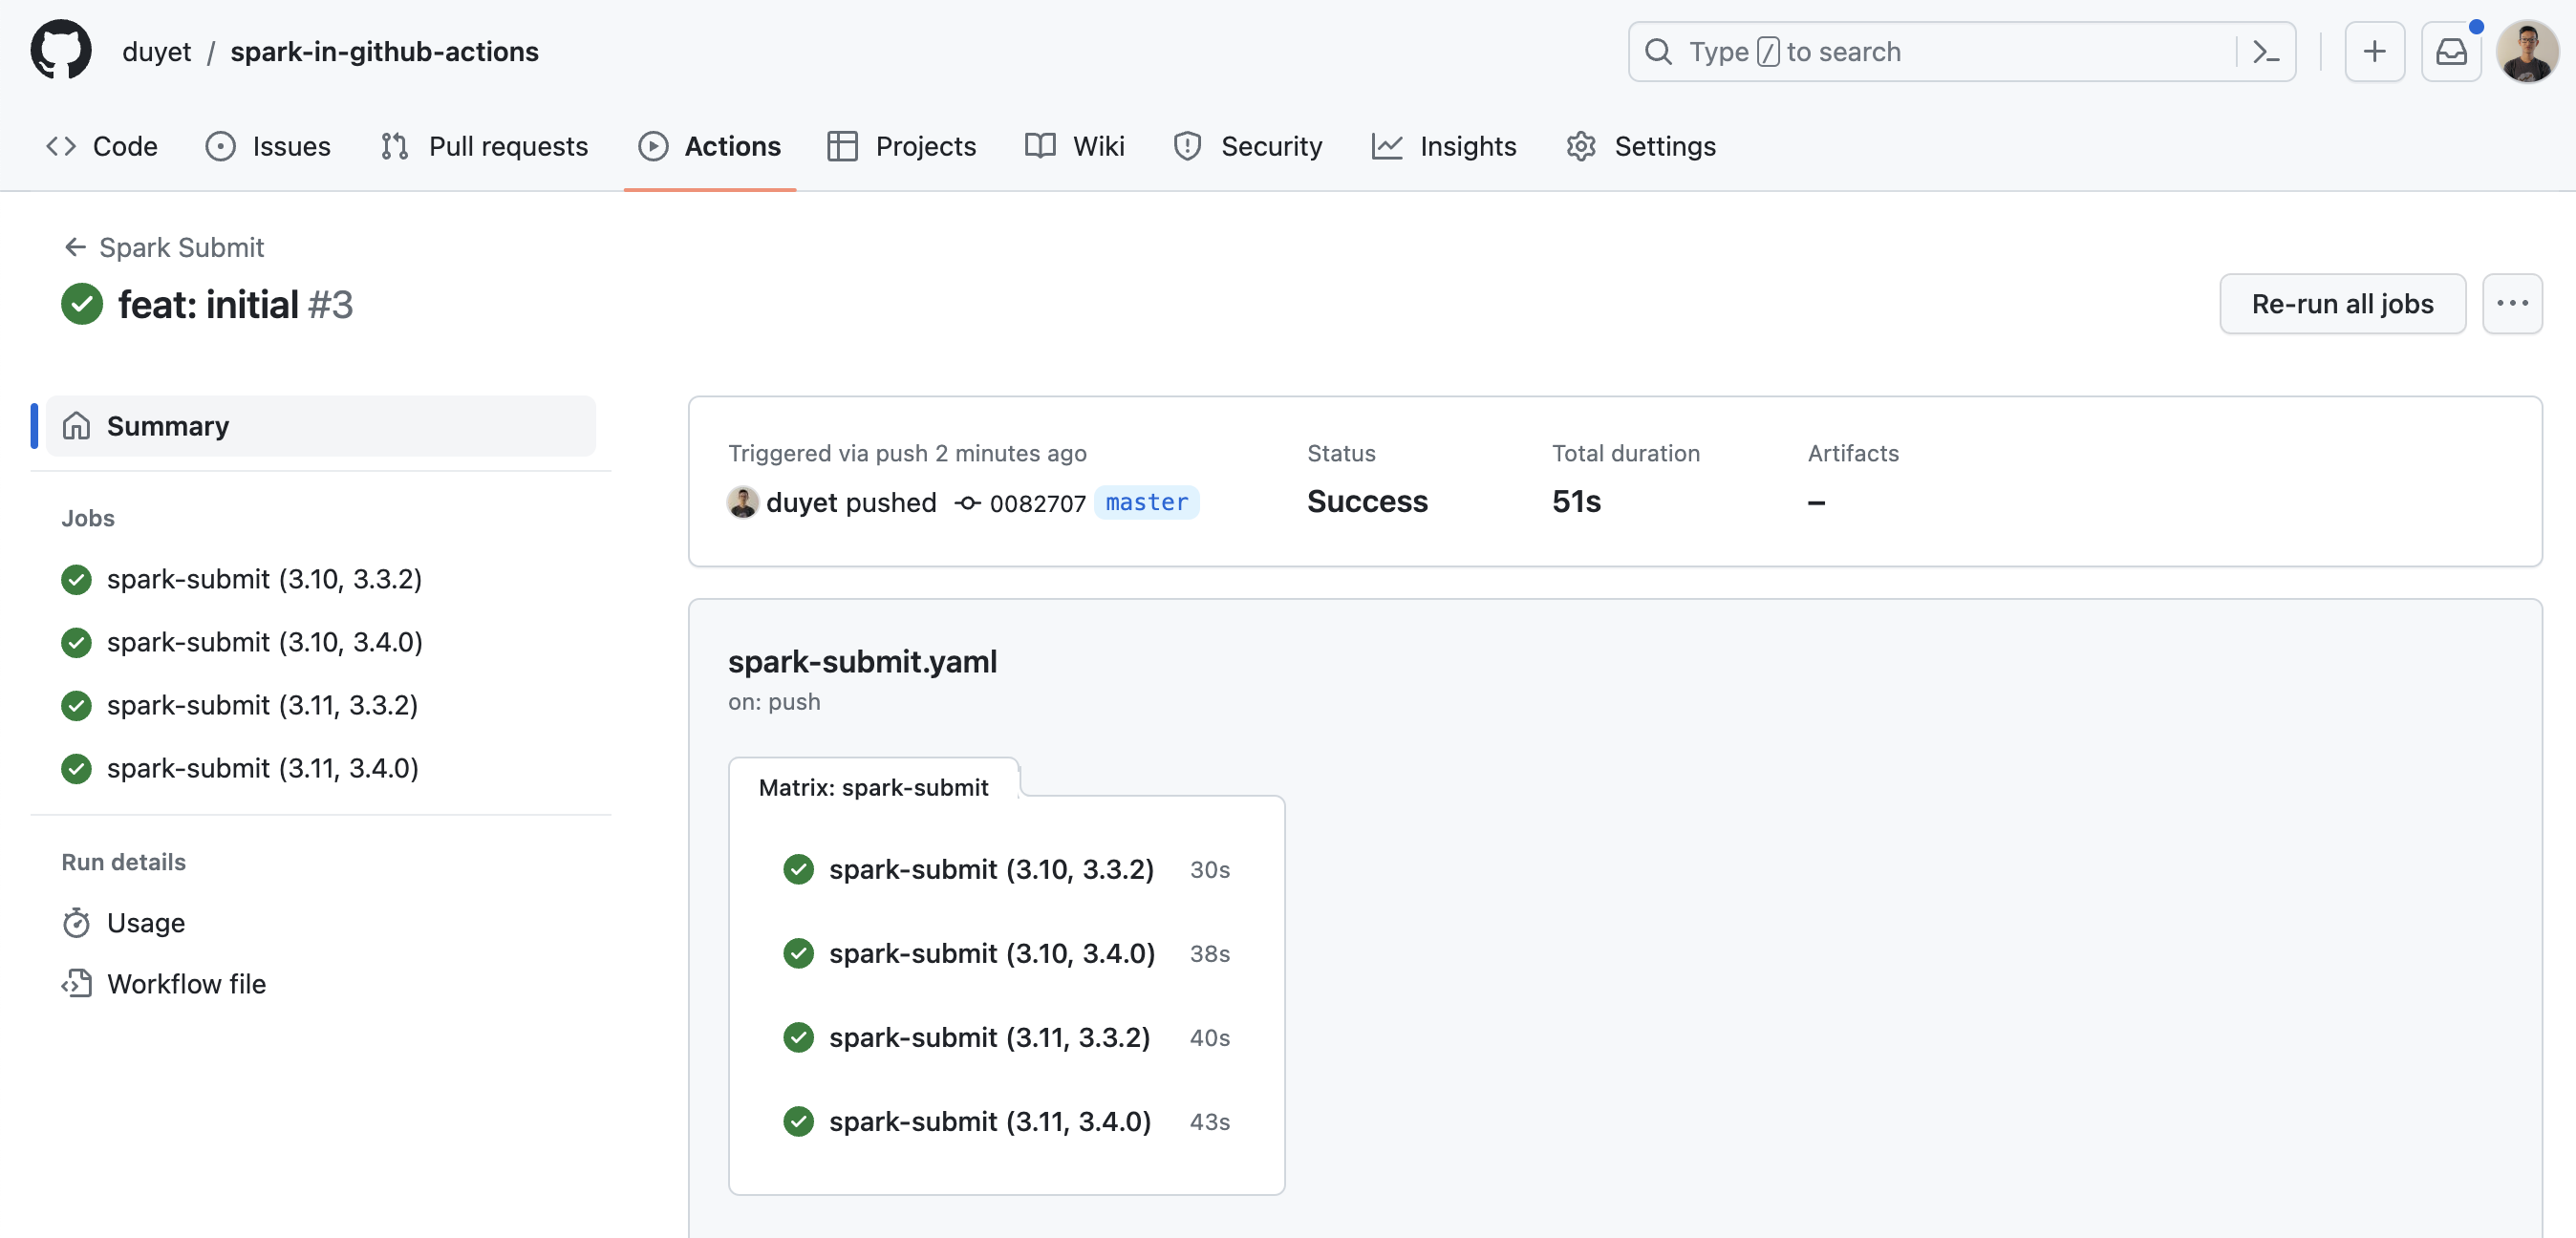Click your profile avatar

click(2529, 51)
